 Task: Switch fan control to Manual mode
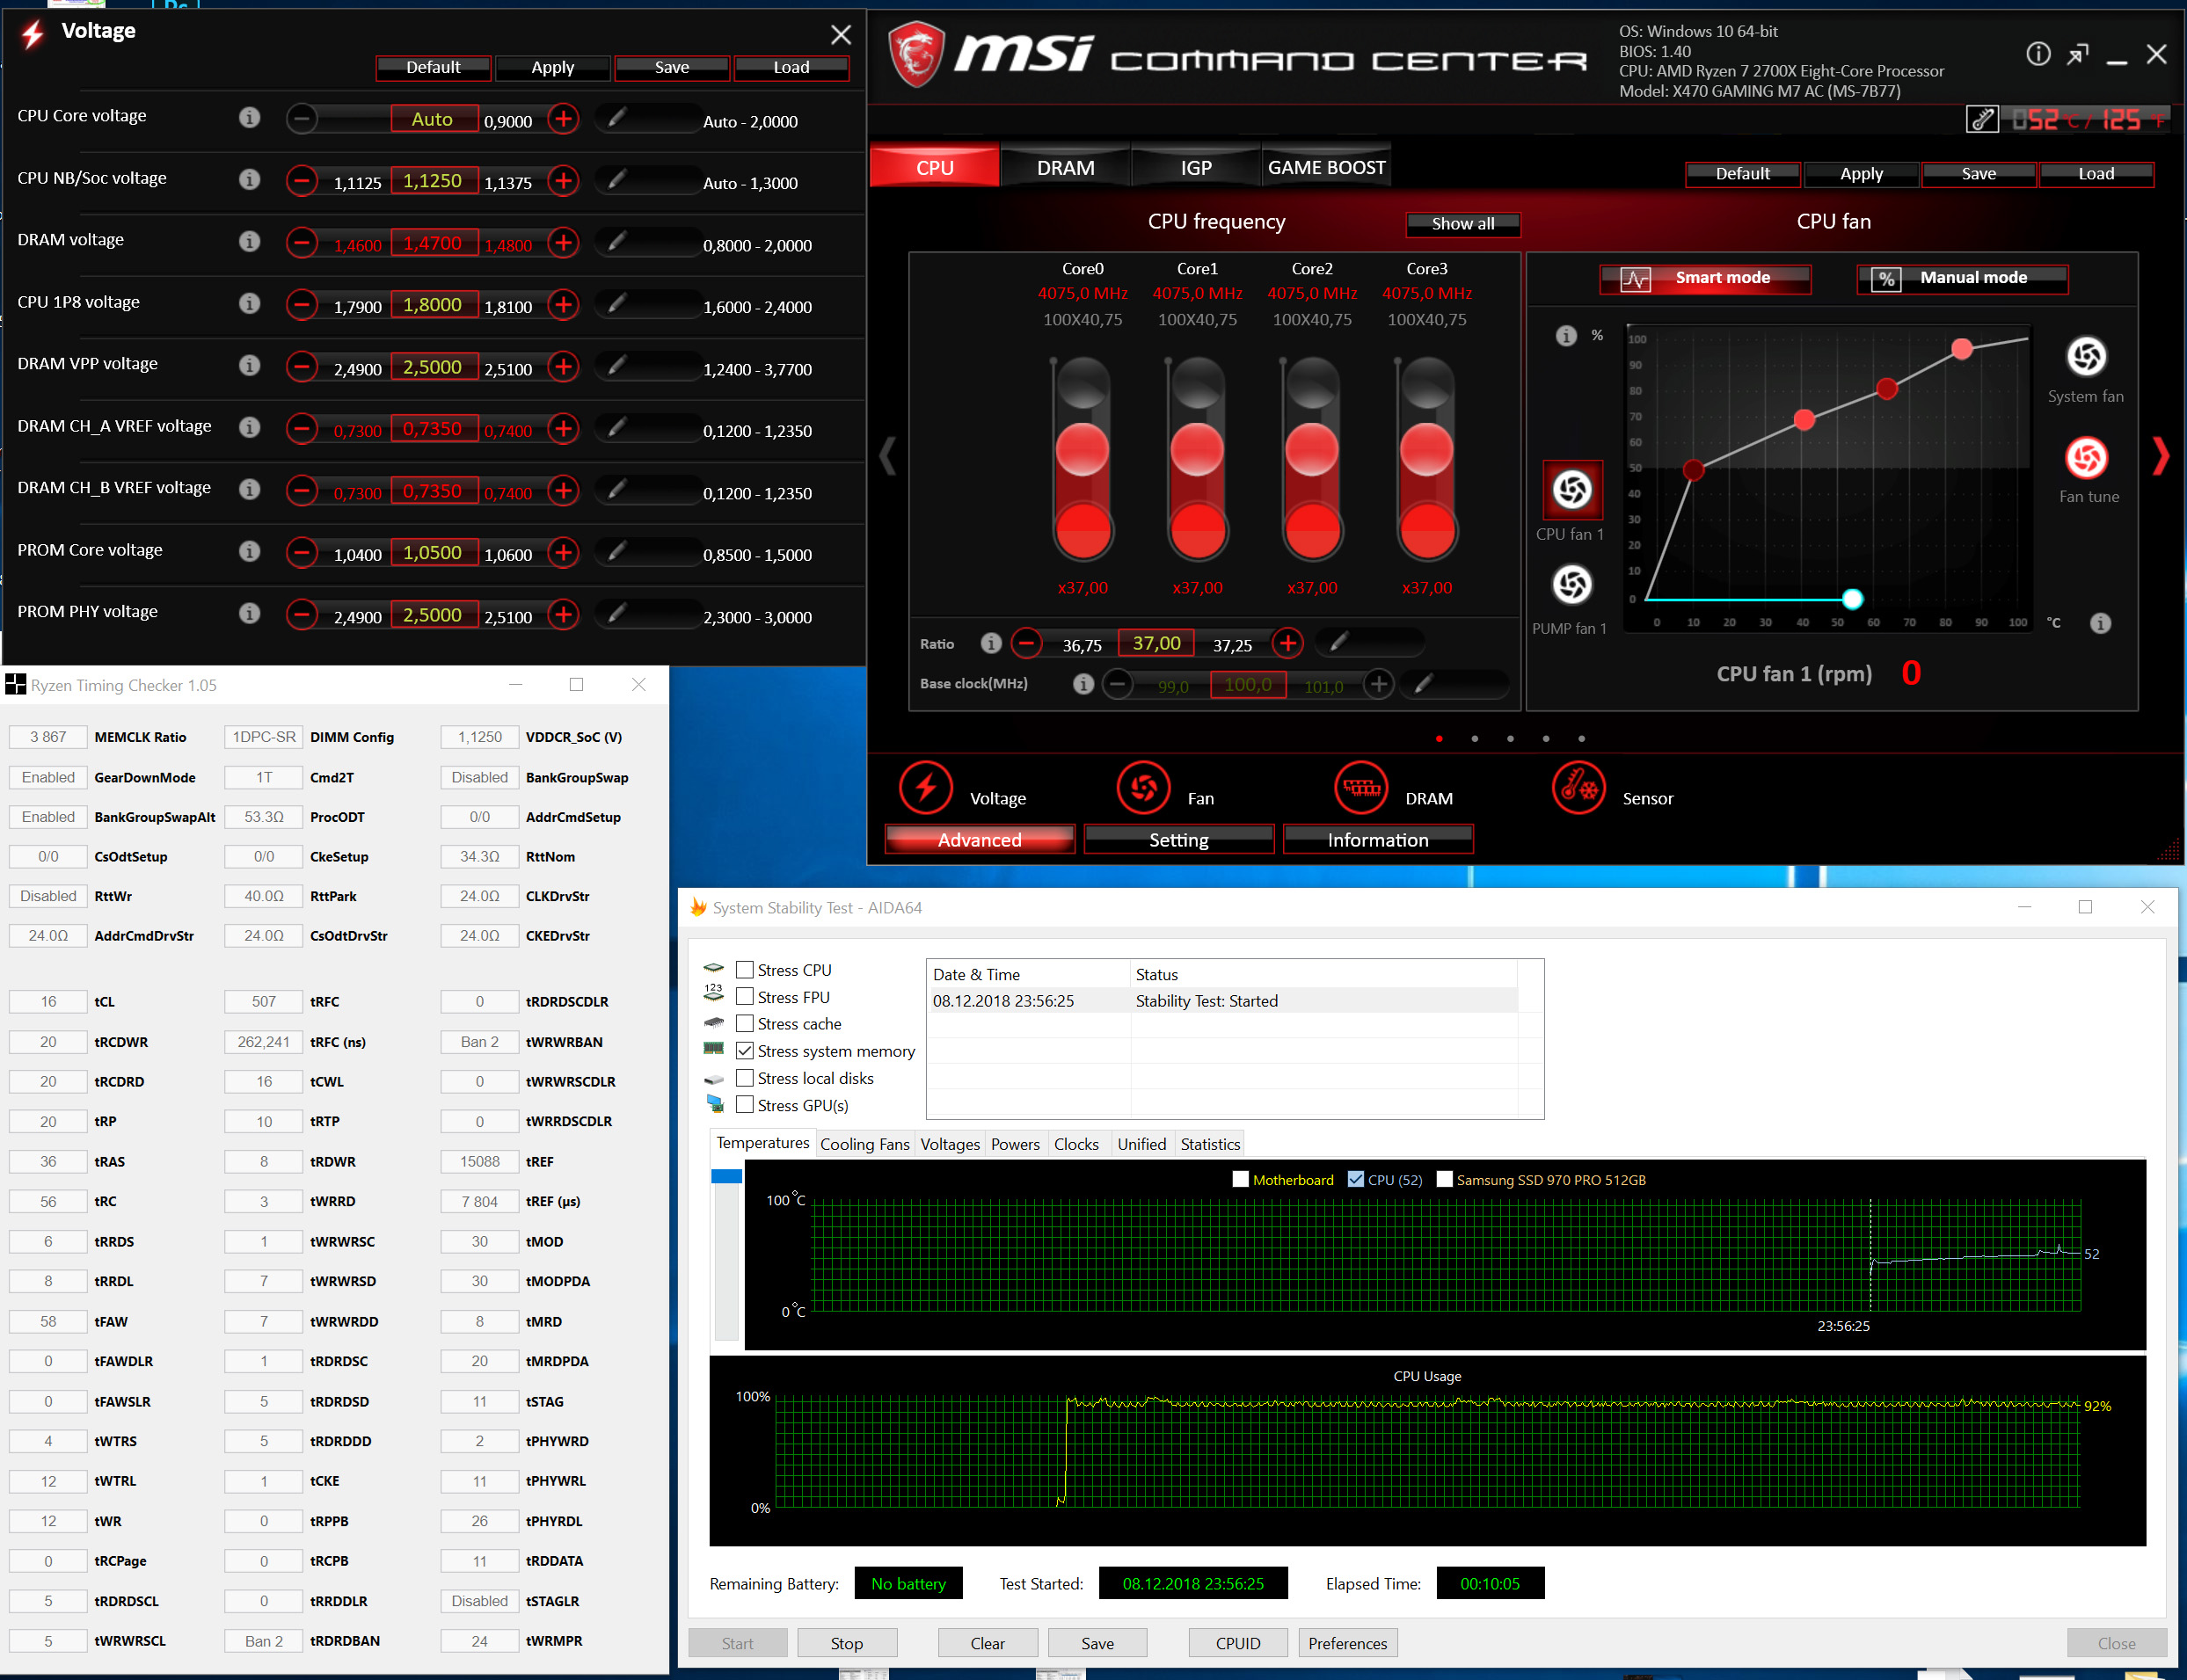1962,278
